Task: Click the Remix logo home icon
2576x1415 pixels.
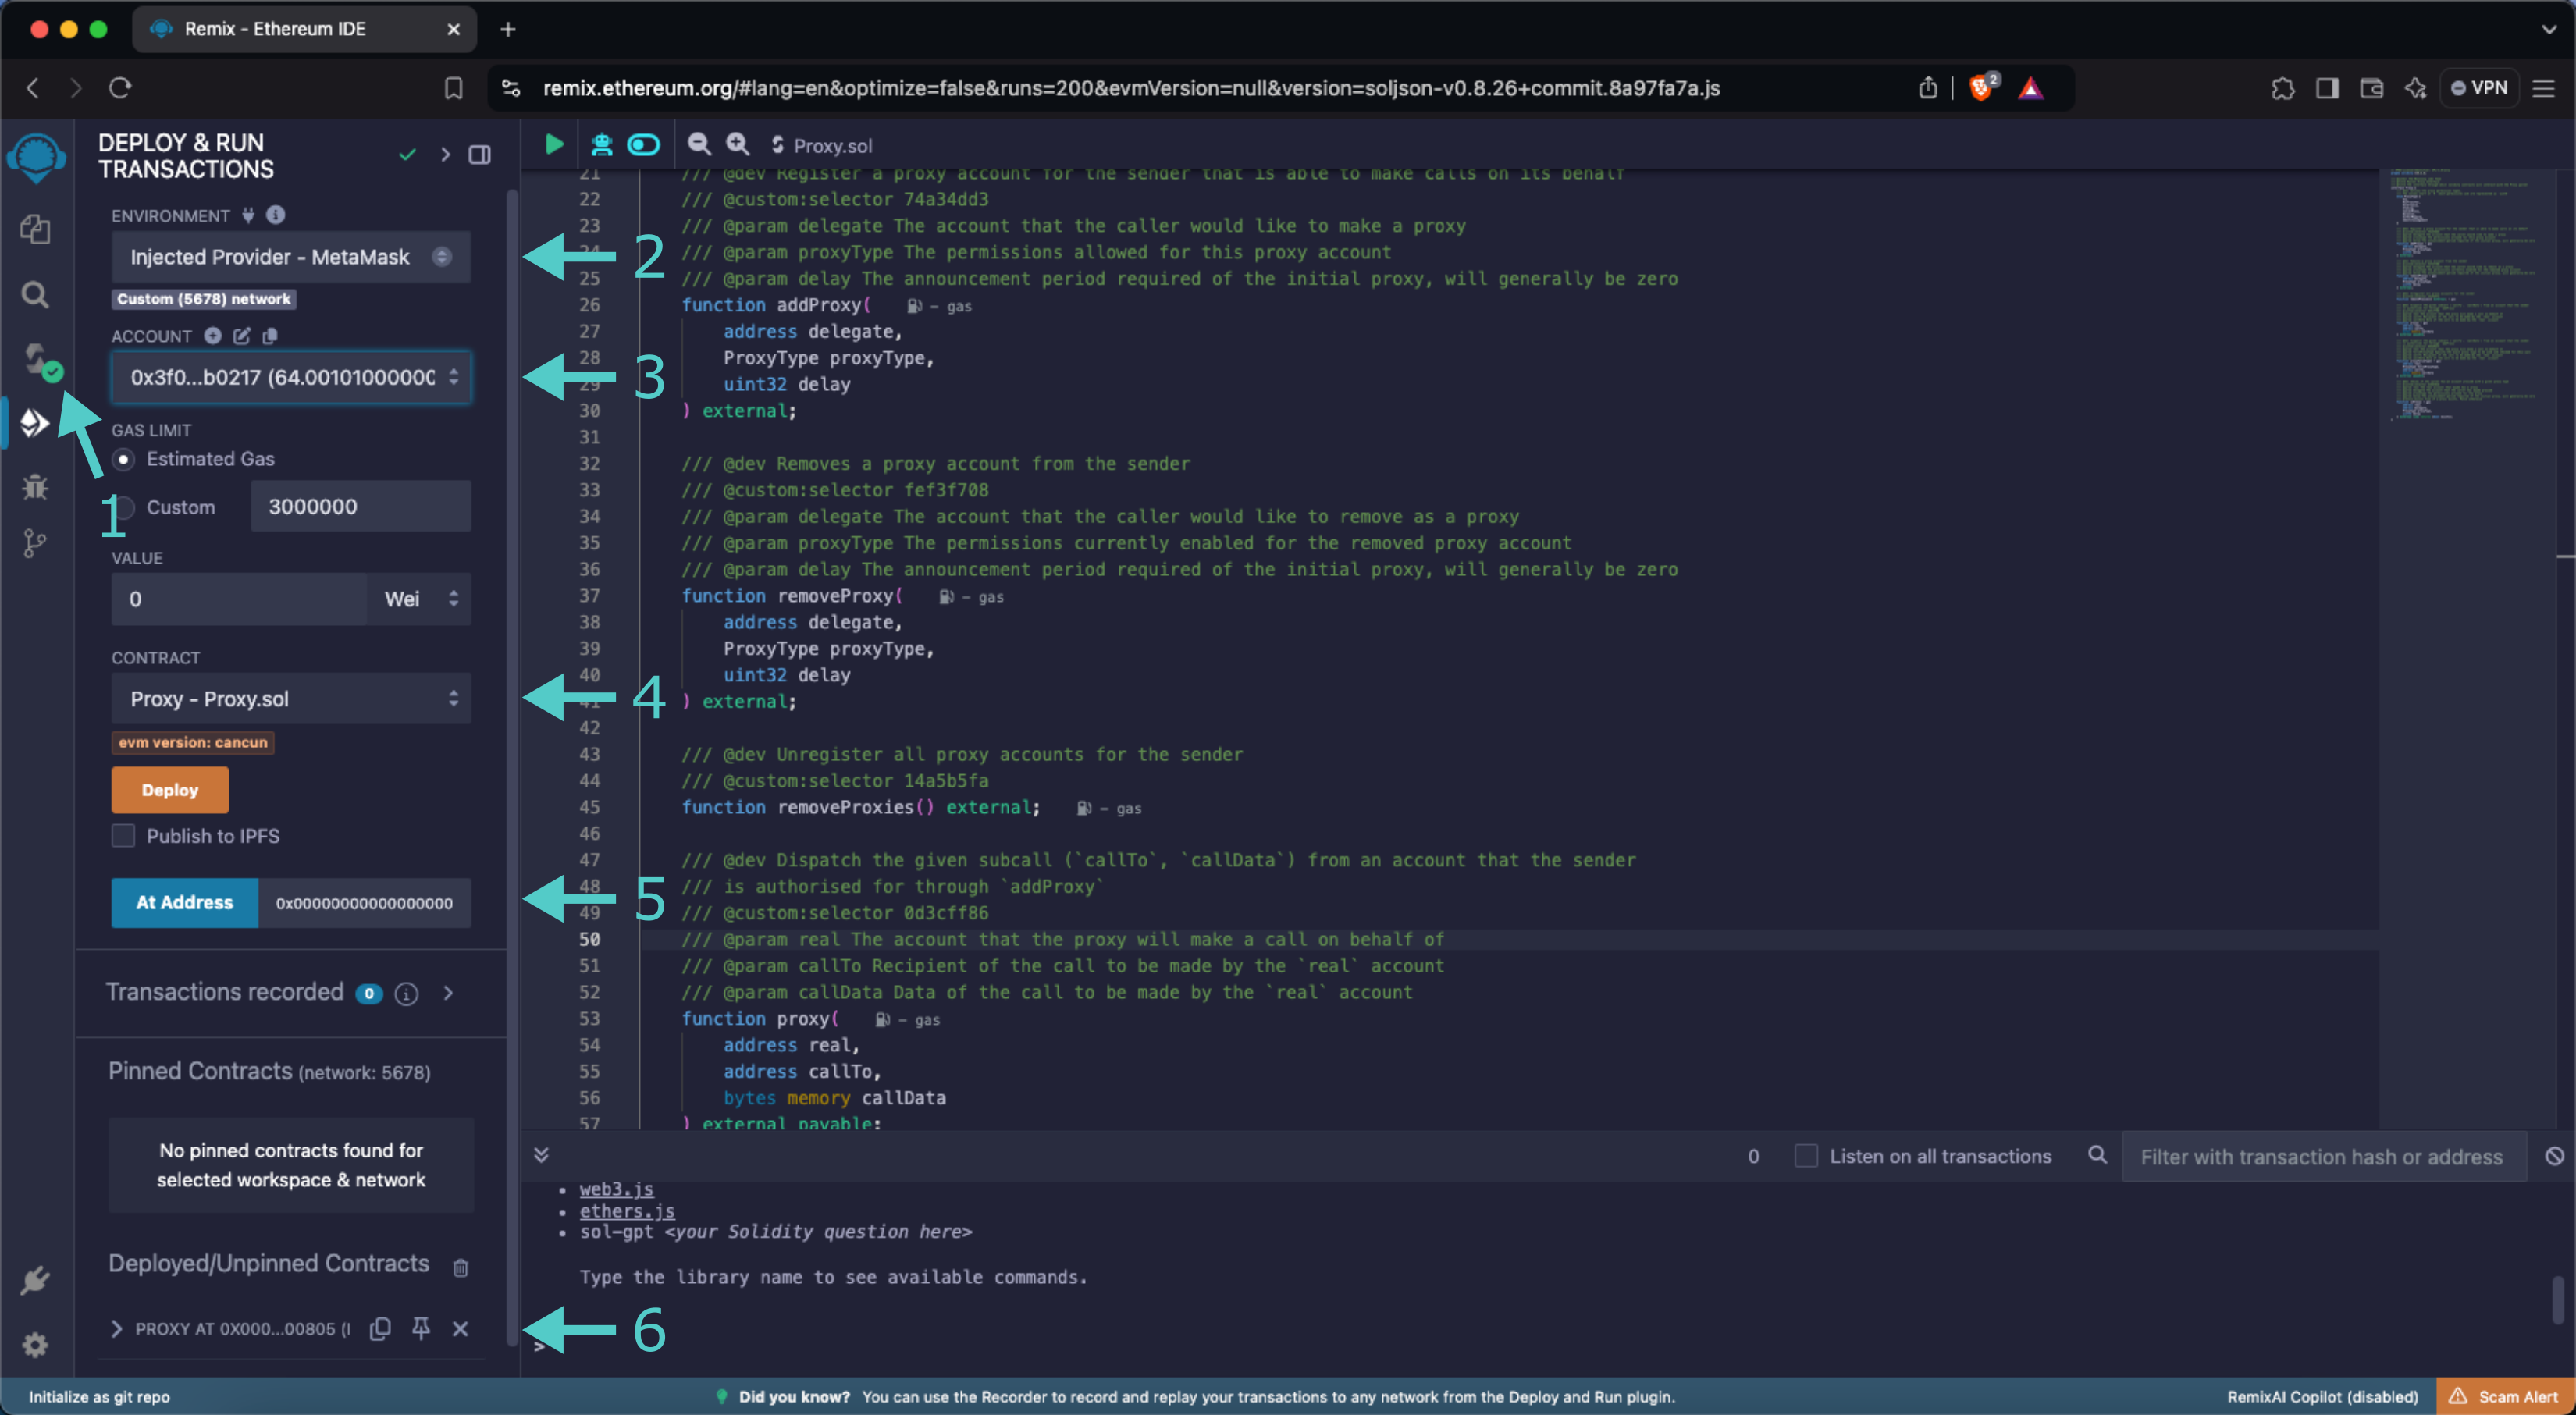Action: (x=36, y=158)
